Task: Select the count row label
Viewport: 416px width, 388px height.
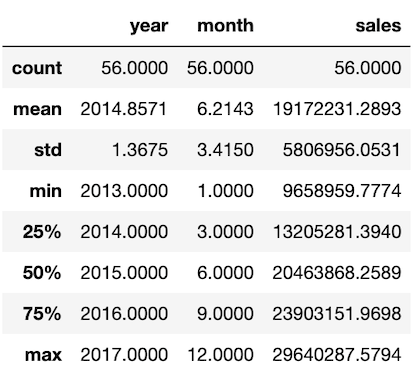Action: coord(37,68)
